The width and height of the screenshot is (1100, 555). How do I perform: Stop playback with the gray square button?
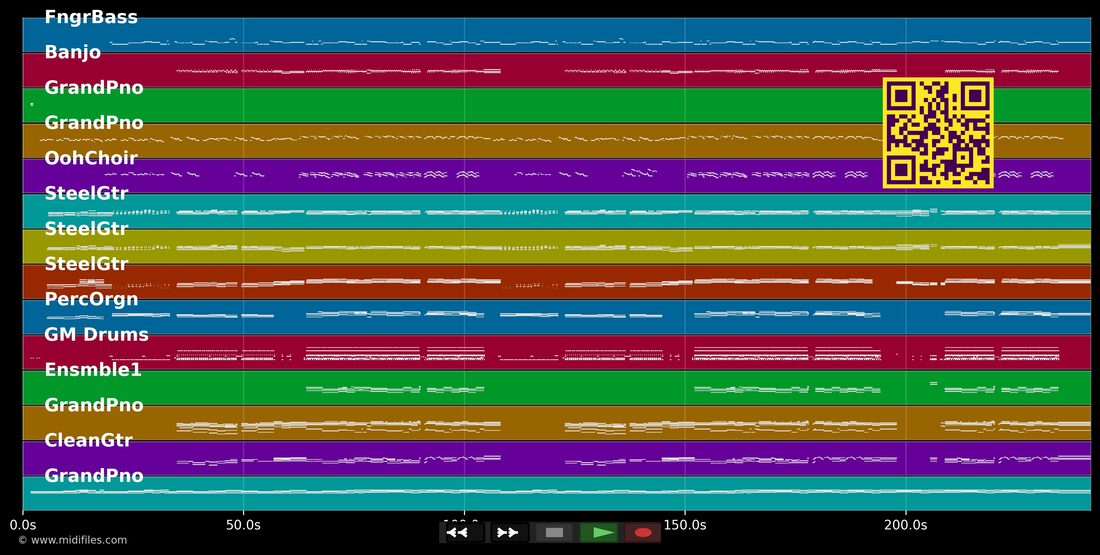(x=554, y=533)
